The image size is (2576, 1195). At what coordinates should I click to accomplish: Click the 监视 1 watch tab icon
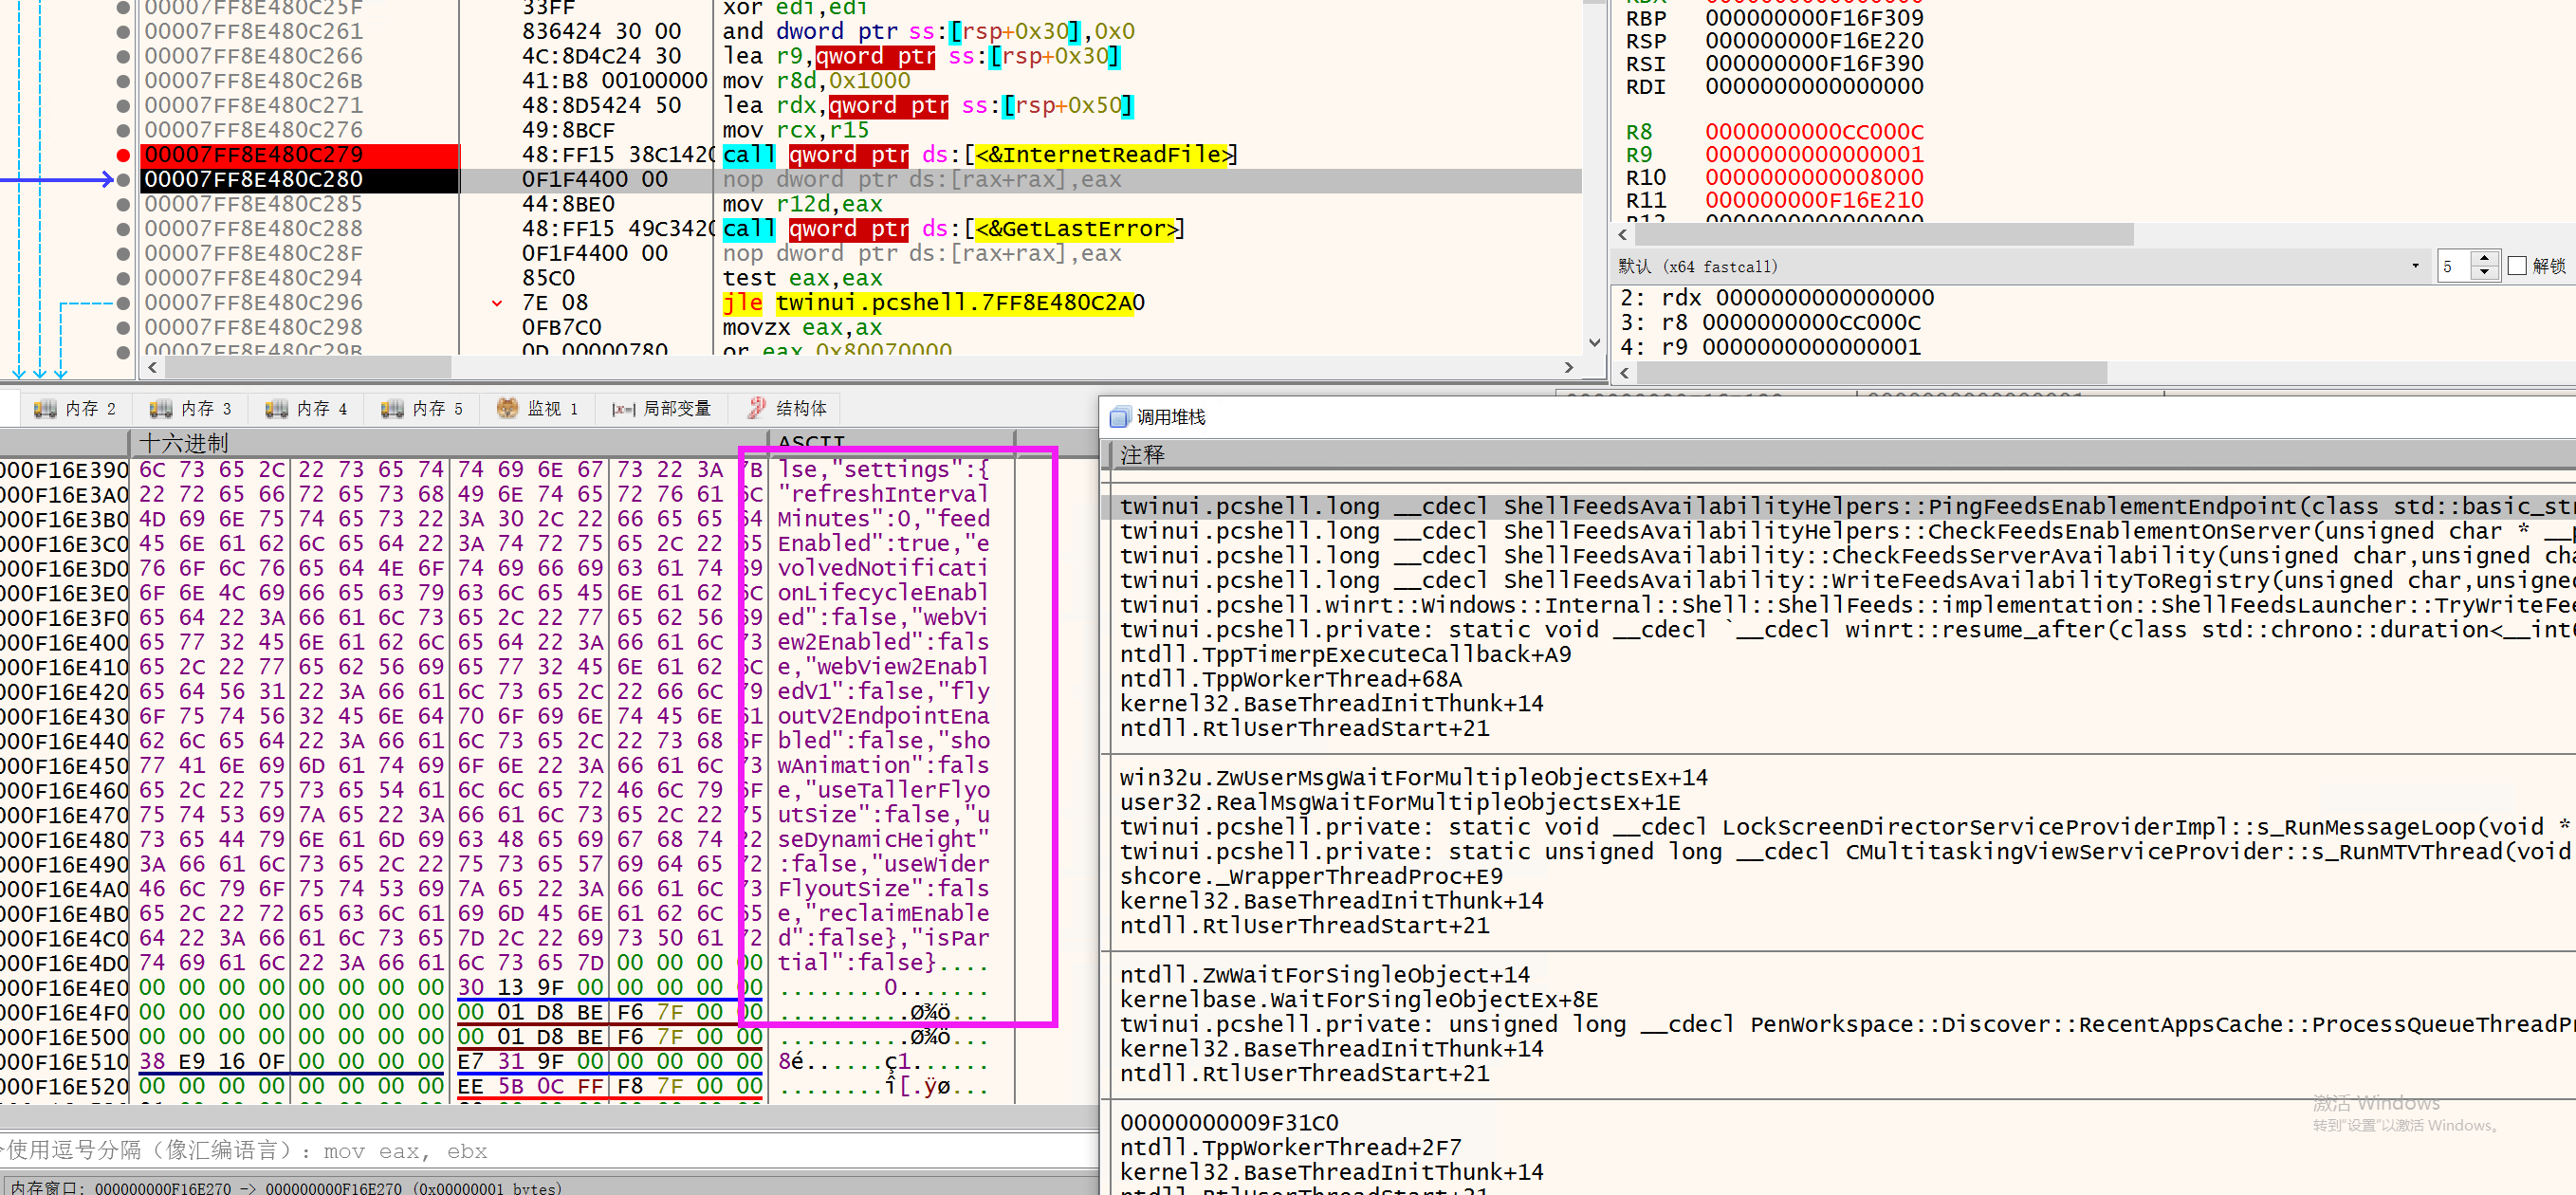(508, 409)
